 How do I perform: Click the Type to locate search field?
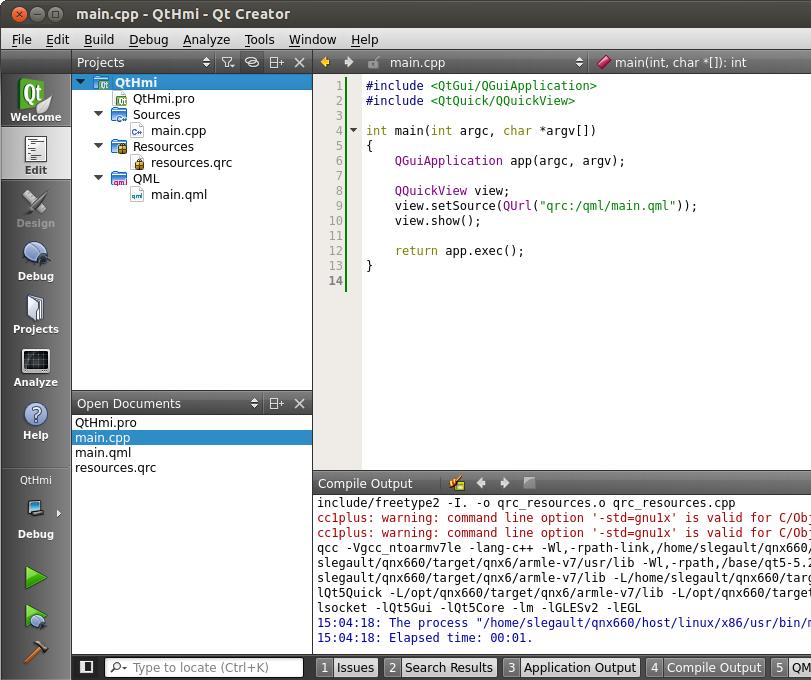(x=204, y=668)
